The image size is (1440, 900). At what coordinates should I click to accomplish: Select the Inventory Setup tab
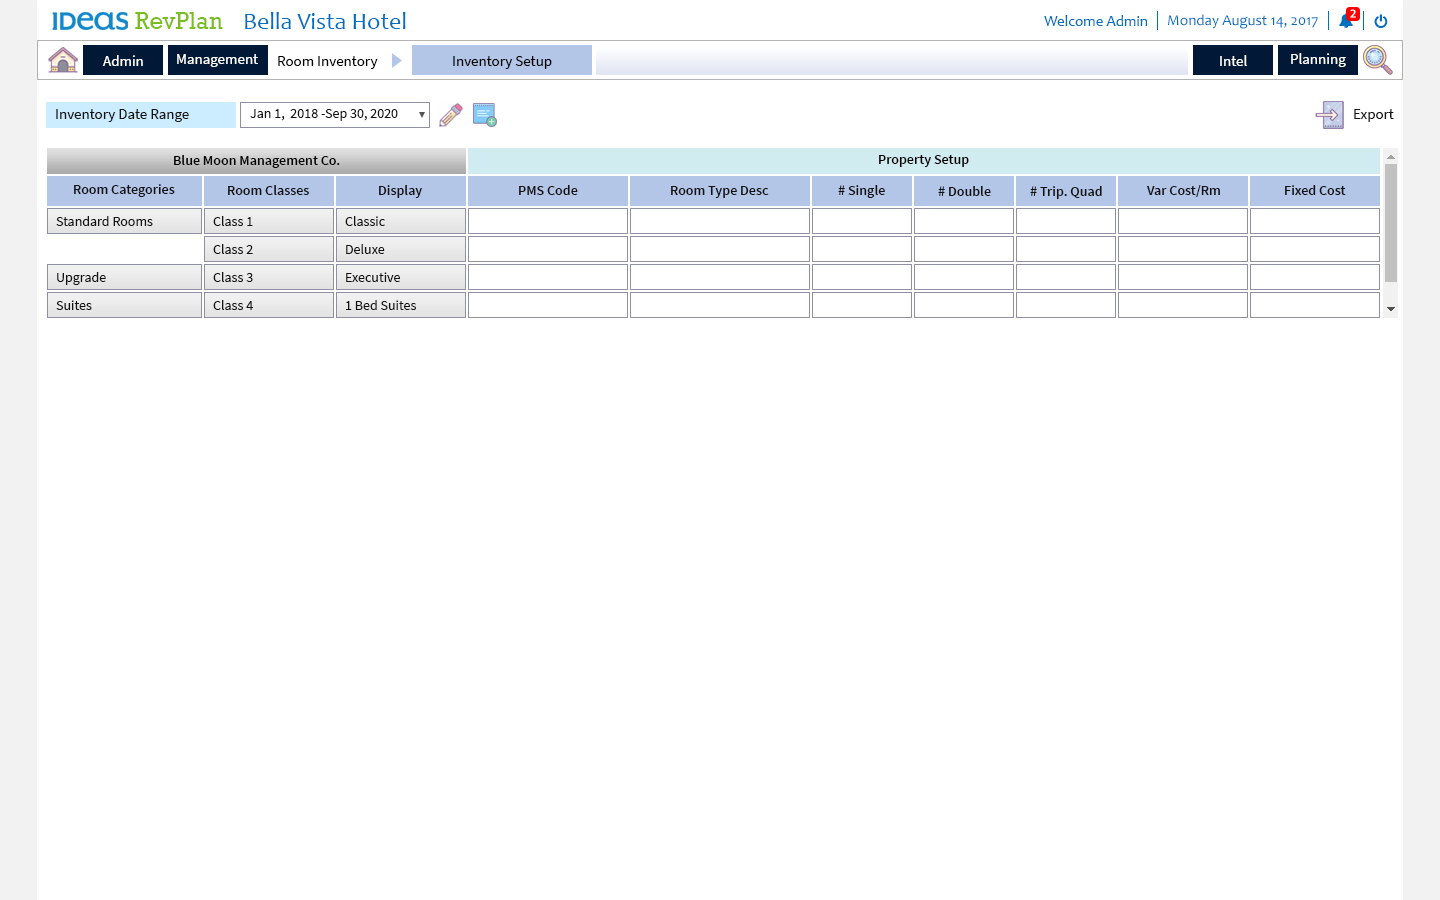(501, 61)
